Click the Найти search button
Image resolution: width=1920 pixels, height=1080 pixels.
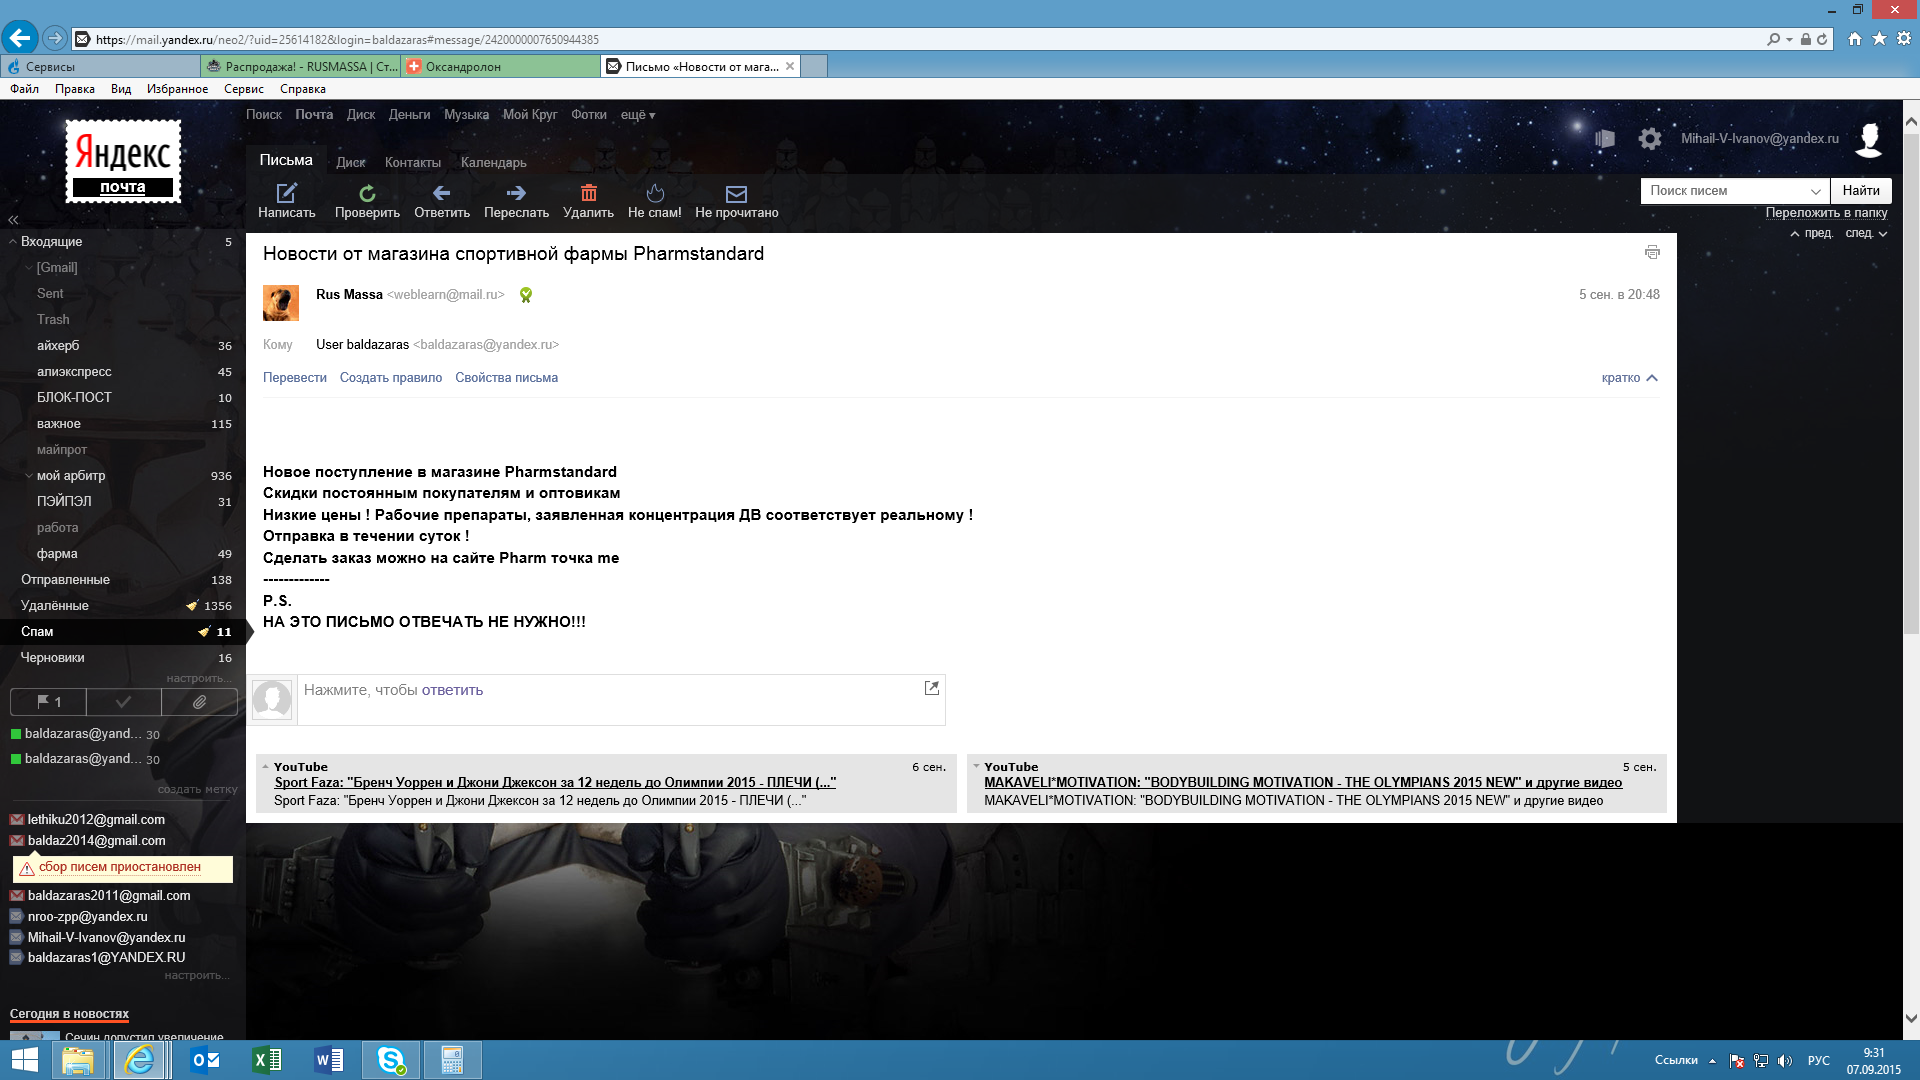tap(1860, 191)
